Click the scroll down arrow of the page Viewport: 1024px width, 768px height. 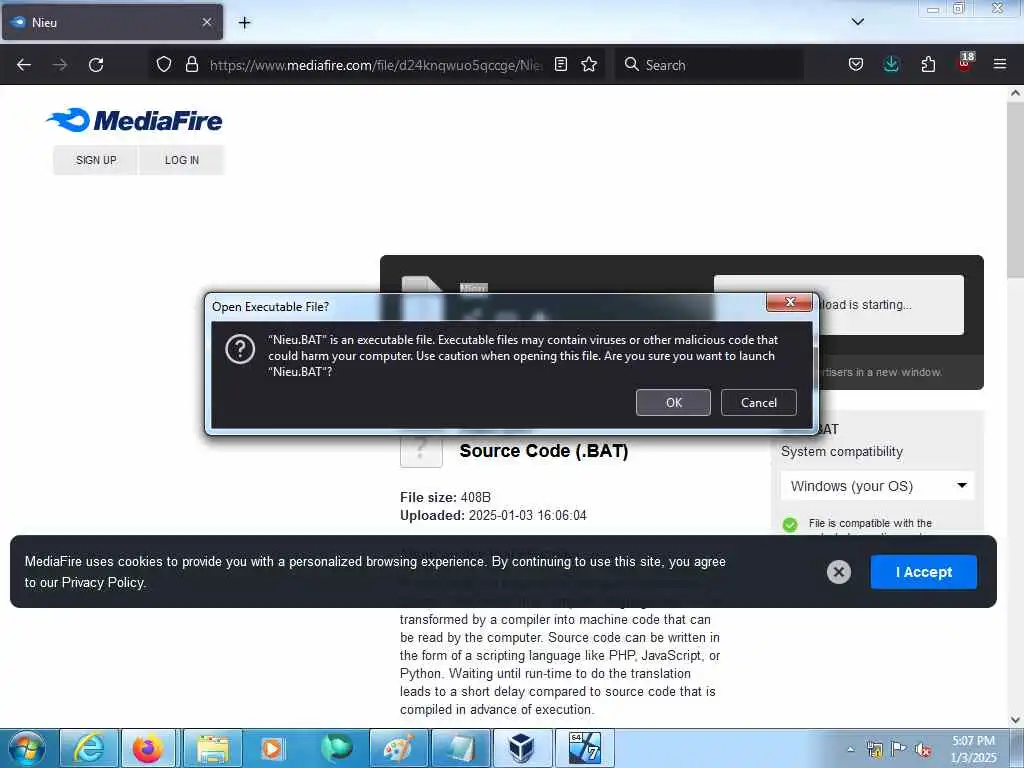tap(1015, 719)
